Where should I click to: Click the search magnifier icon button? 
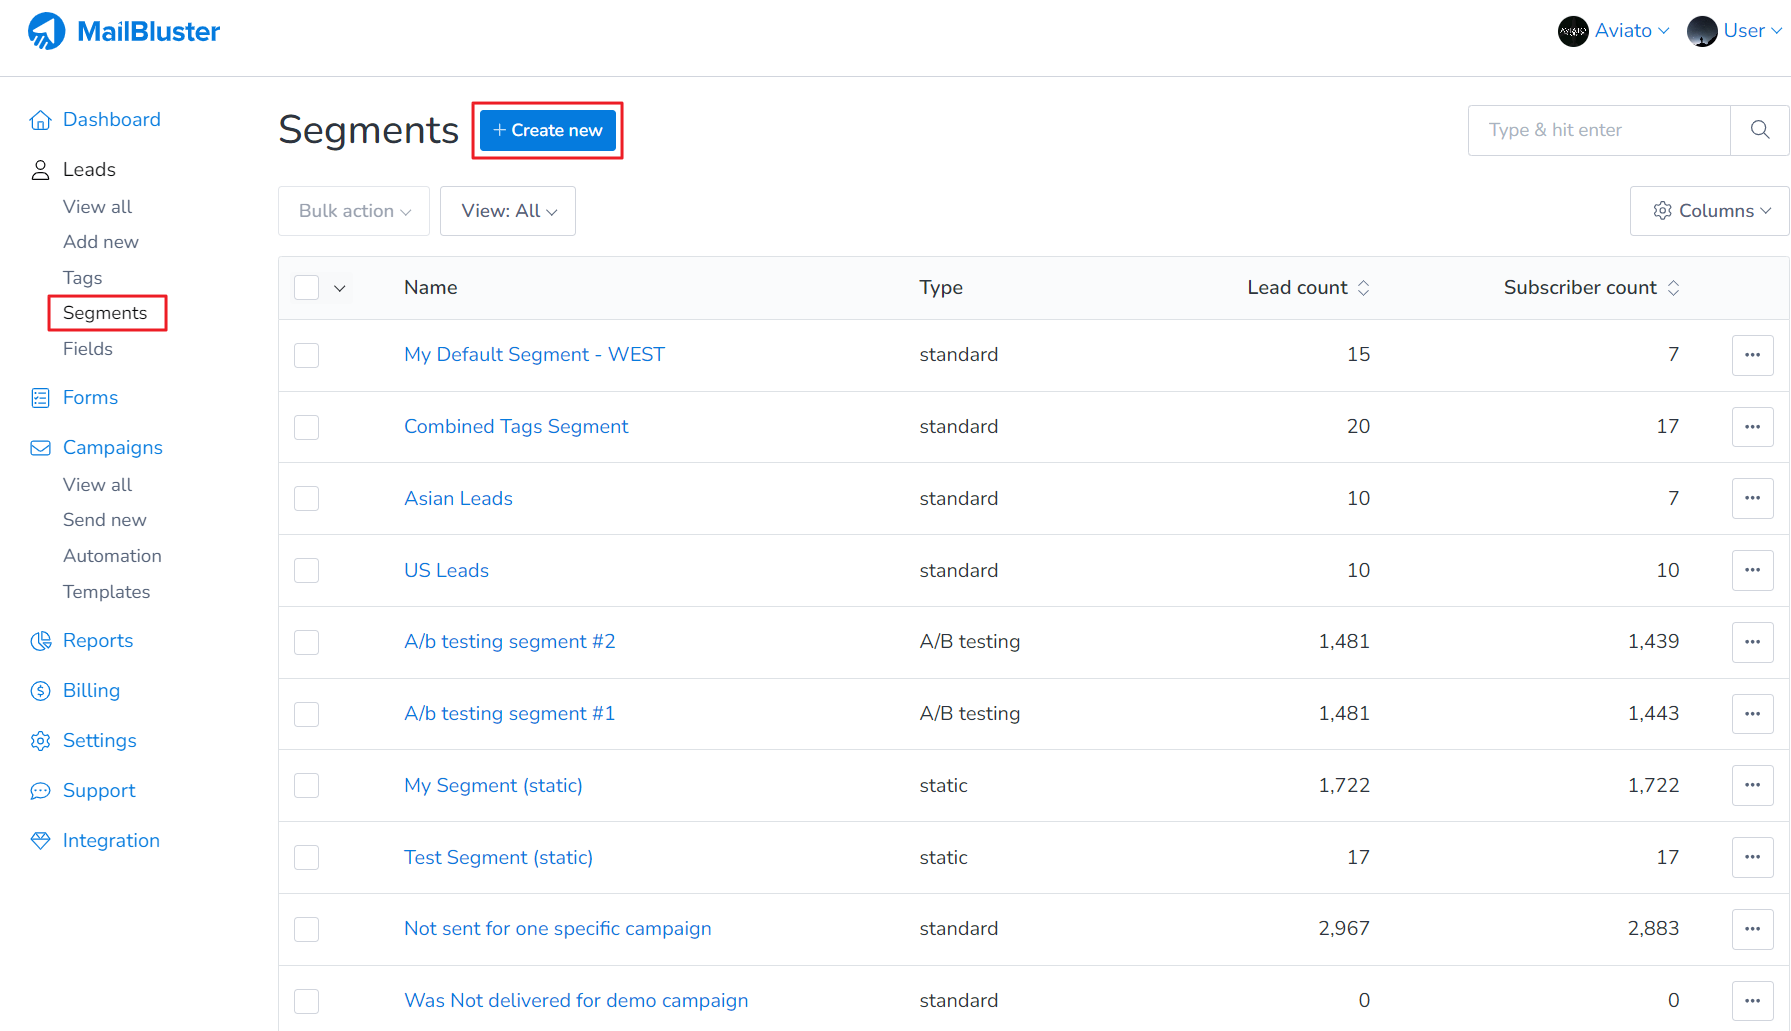(x=1759, y=130)
